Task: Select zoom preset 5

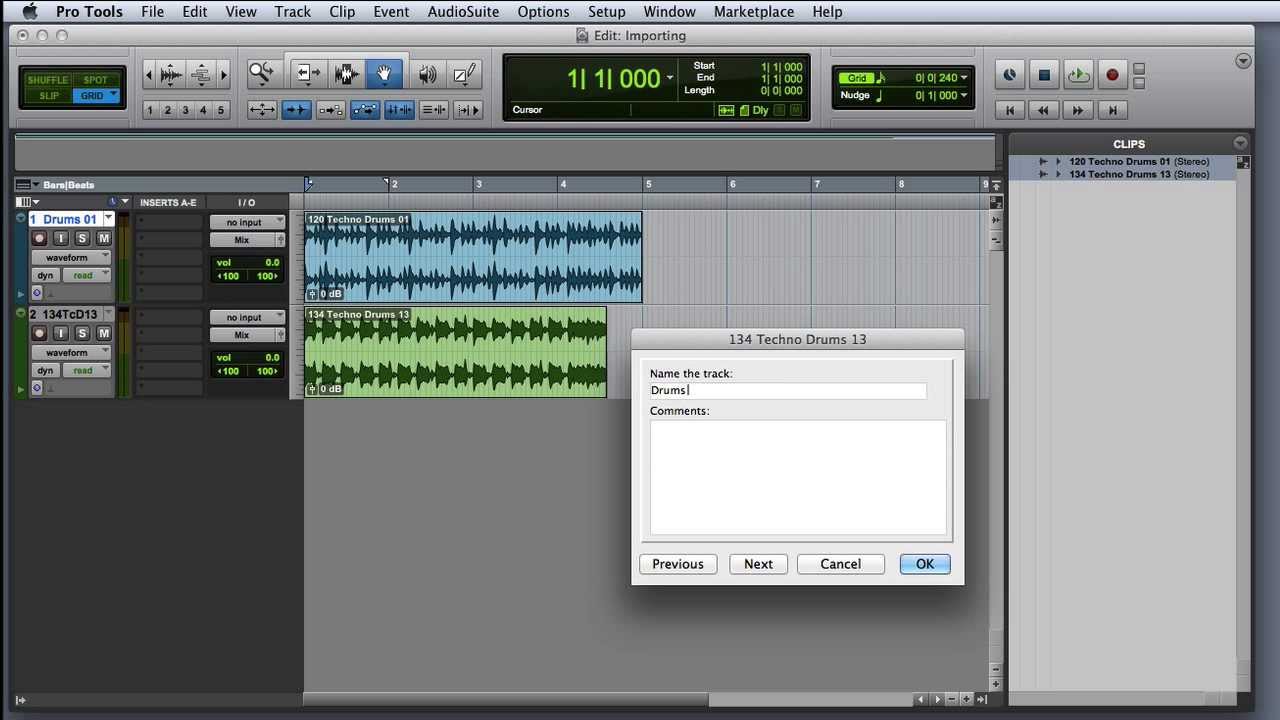Action: 221,110
